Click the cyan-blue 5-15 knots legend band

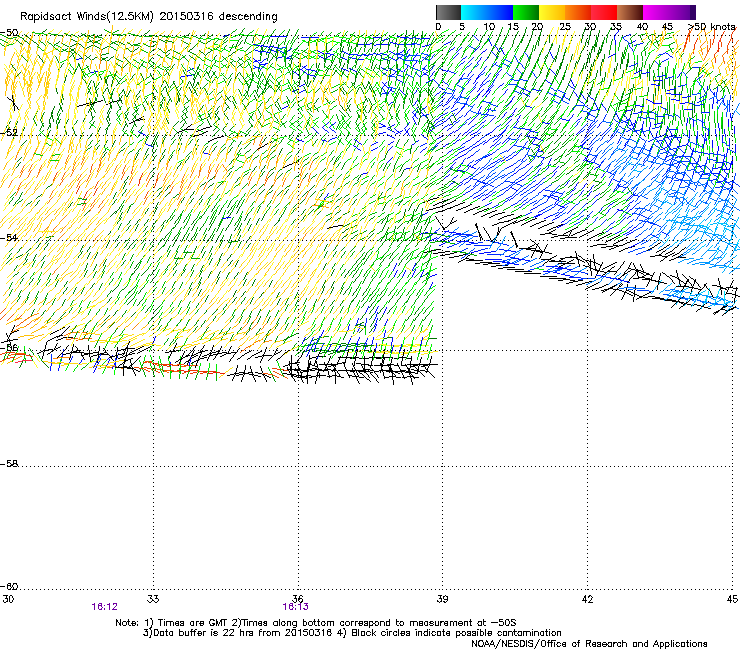coord(487,12)
